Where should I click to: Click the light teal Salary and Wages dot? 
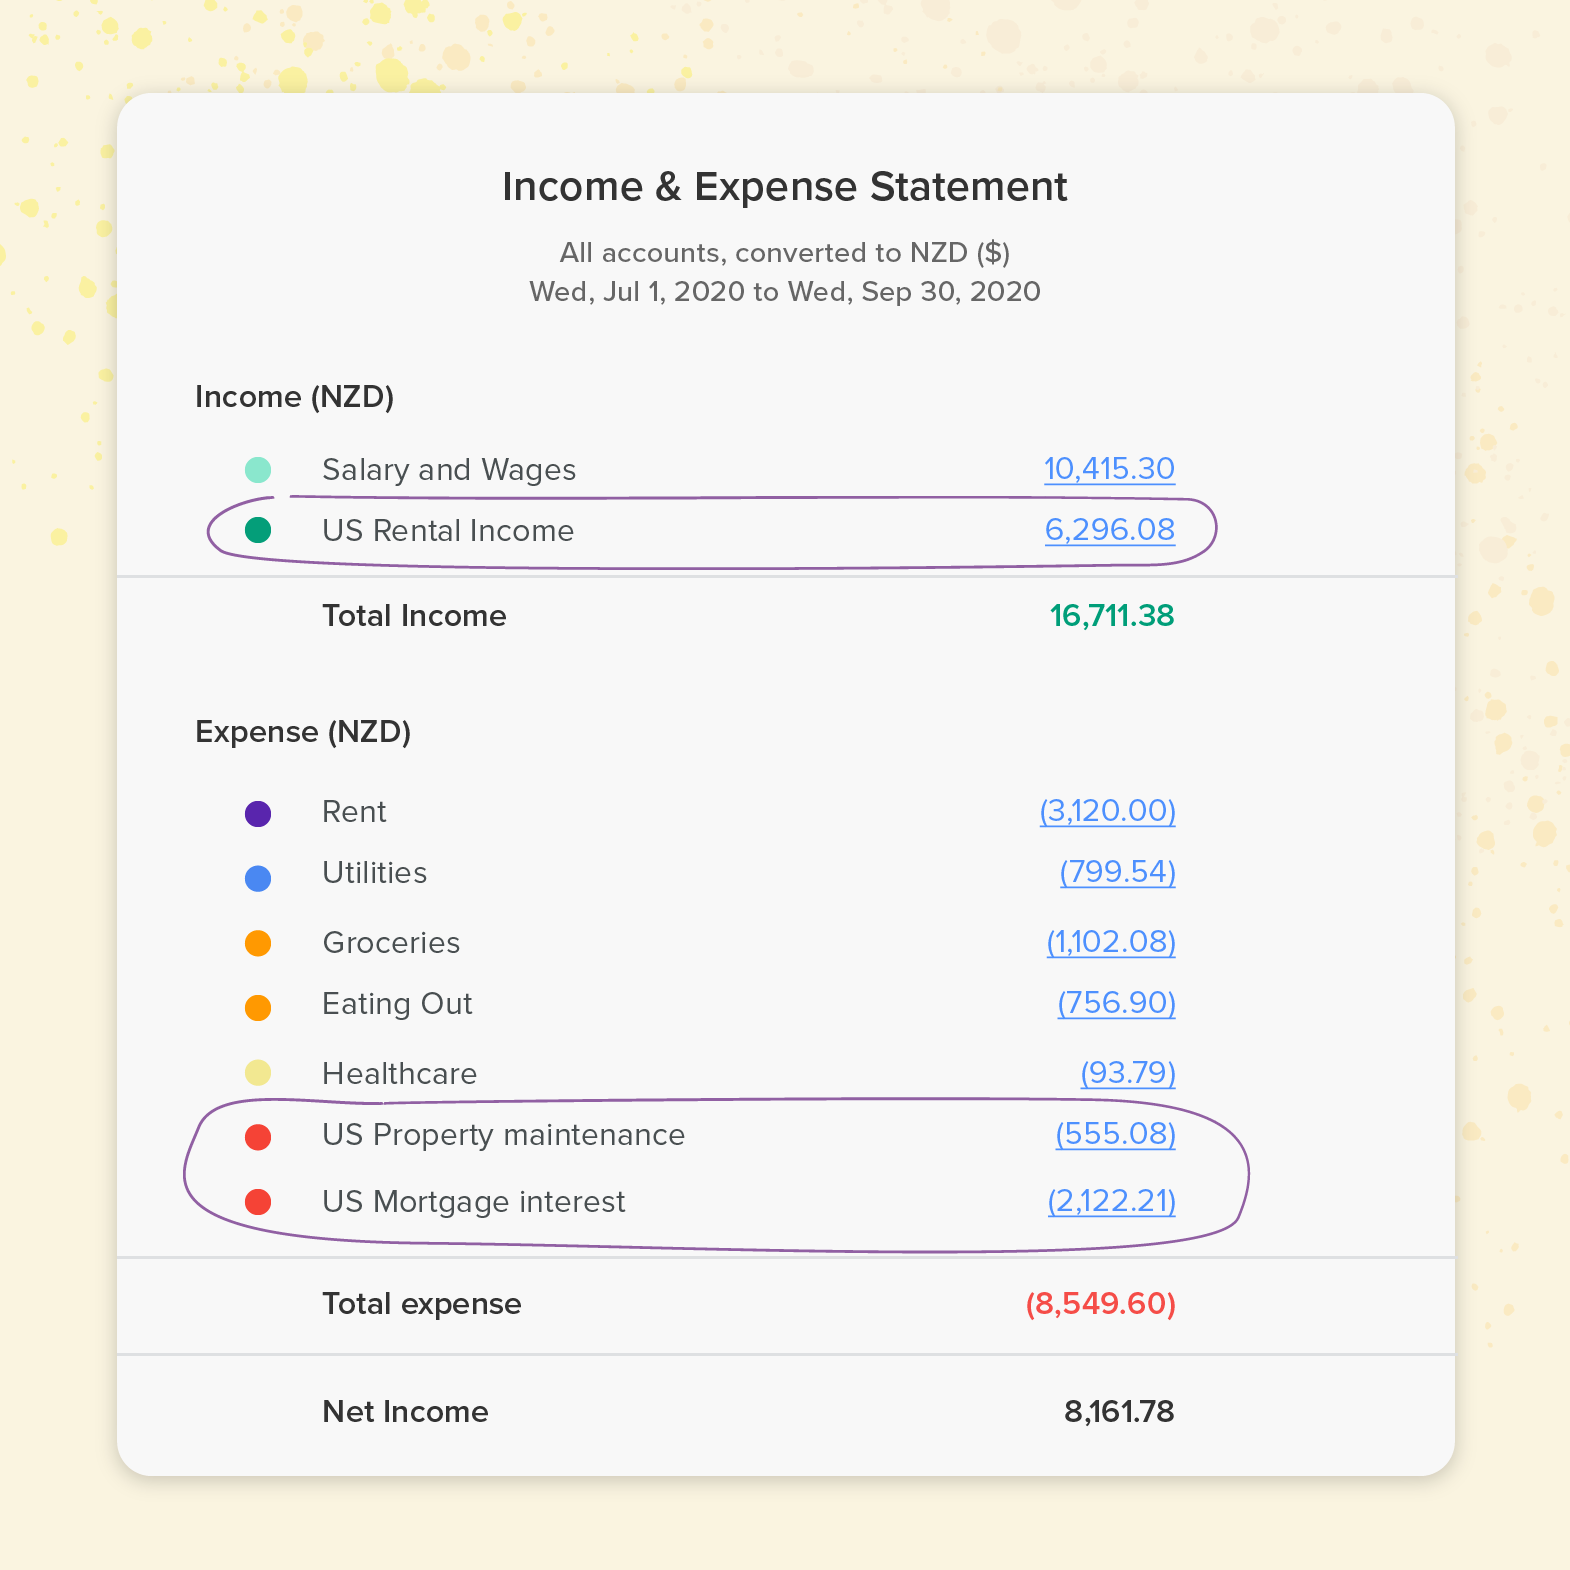[258, 470]
